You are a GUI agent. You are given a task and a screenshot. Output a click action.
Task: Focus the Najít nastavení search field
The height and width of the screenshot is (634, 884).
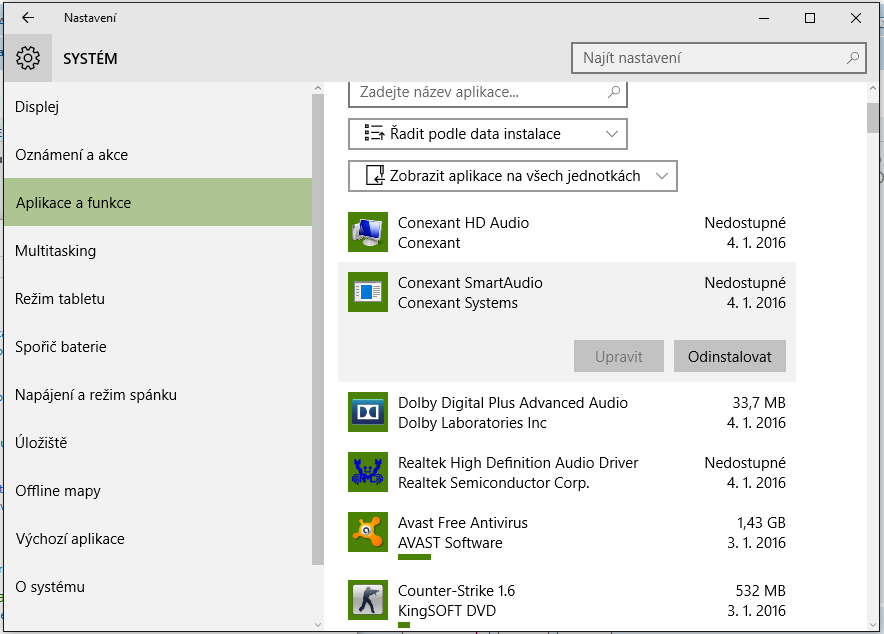718,58
